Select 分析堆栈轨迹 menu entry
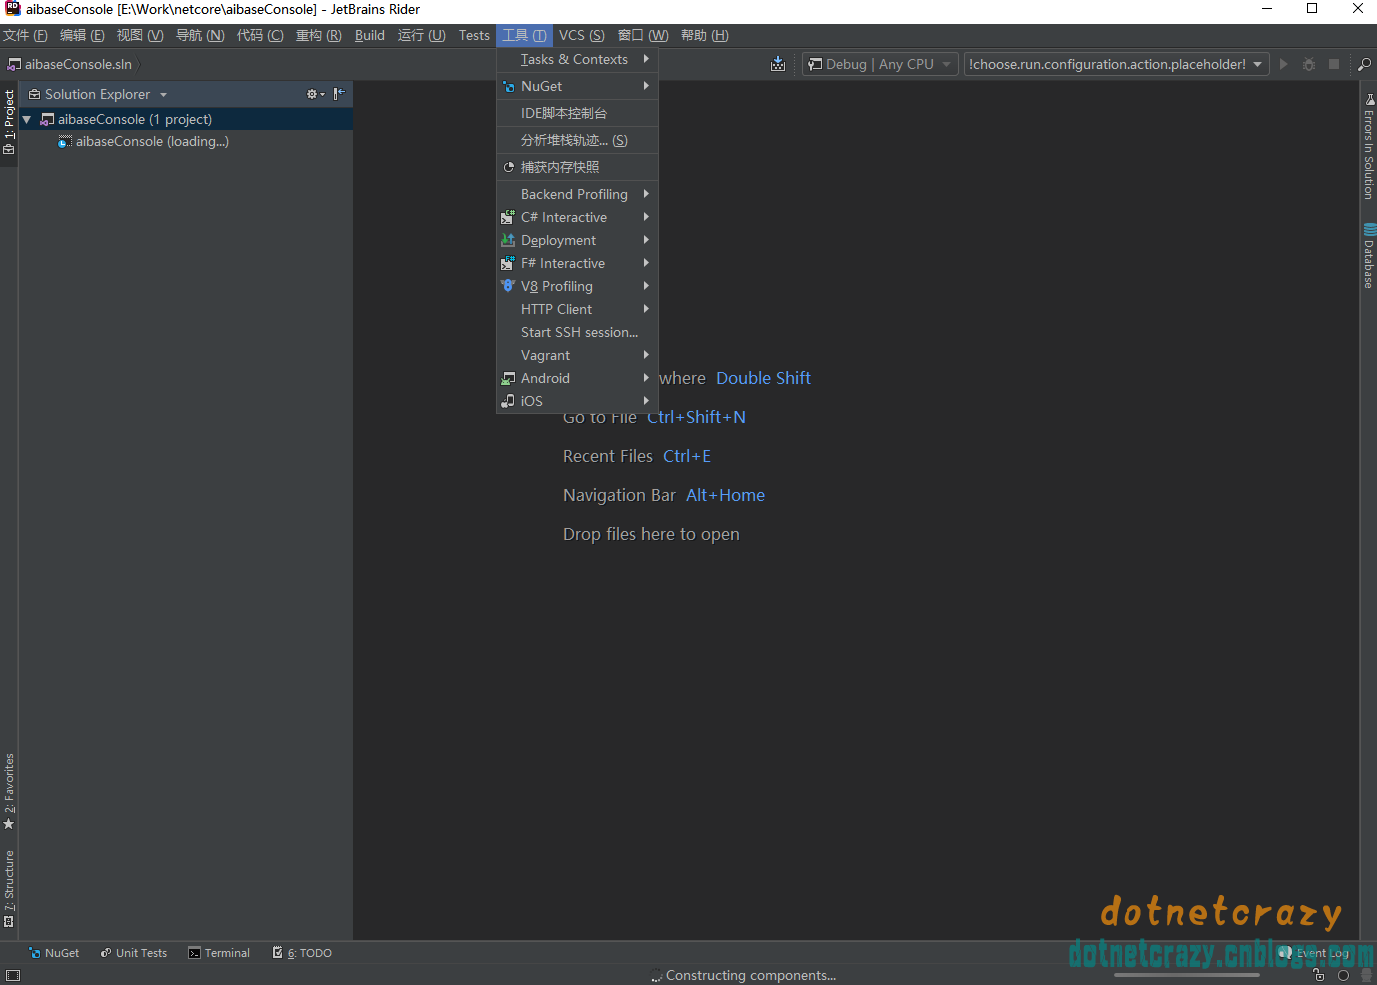 [577, 140]
